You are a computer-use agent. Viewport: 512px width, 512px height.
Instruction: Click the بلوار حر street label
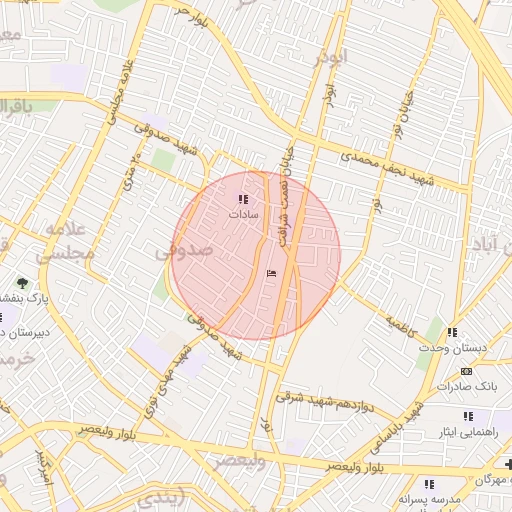(191, 18)
